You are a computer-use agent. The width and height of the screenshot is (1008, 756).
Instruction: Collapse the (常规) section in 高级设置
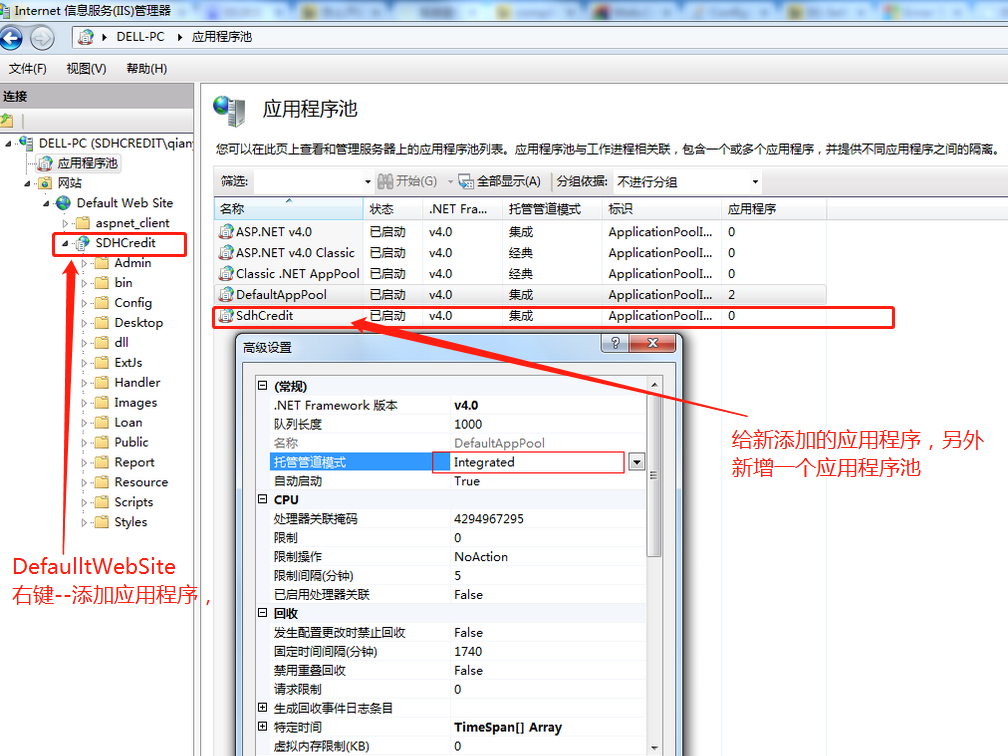pyautogui.click(x=262, y=386)
